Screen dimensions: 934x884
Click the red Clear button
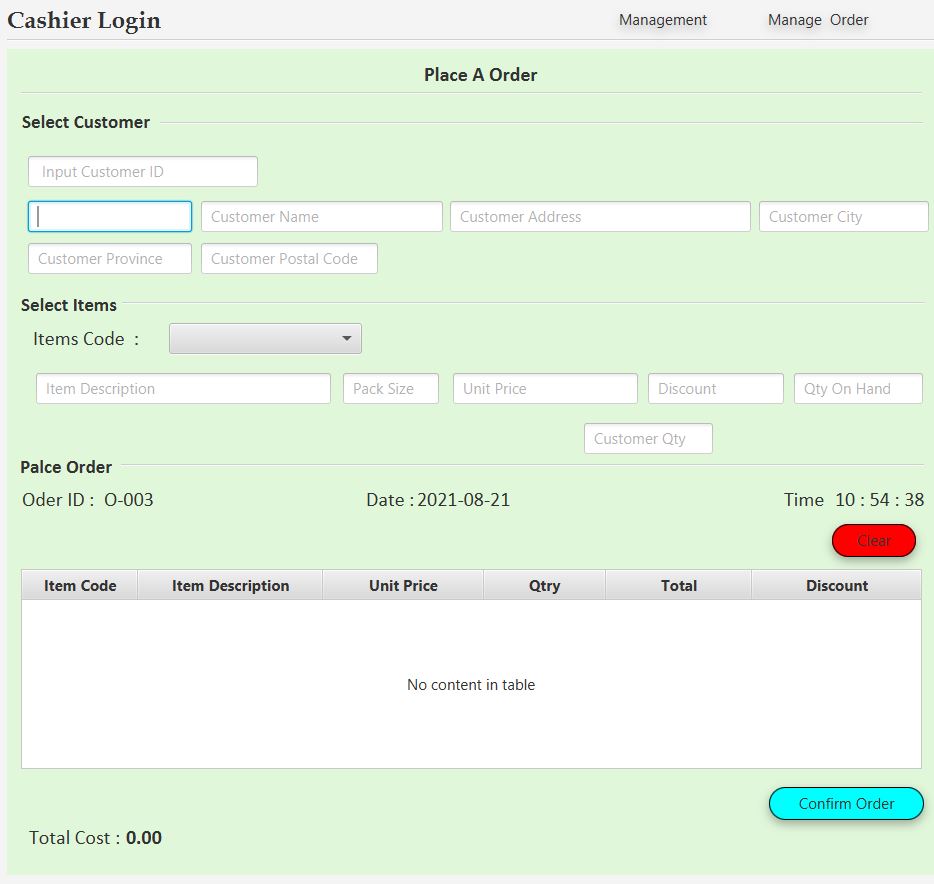click(872, 540)
